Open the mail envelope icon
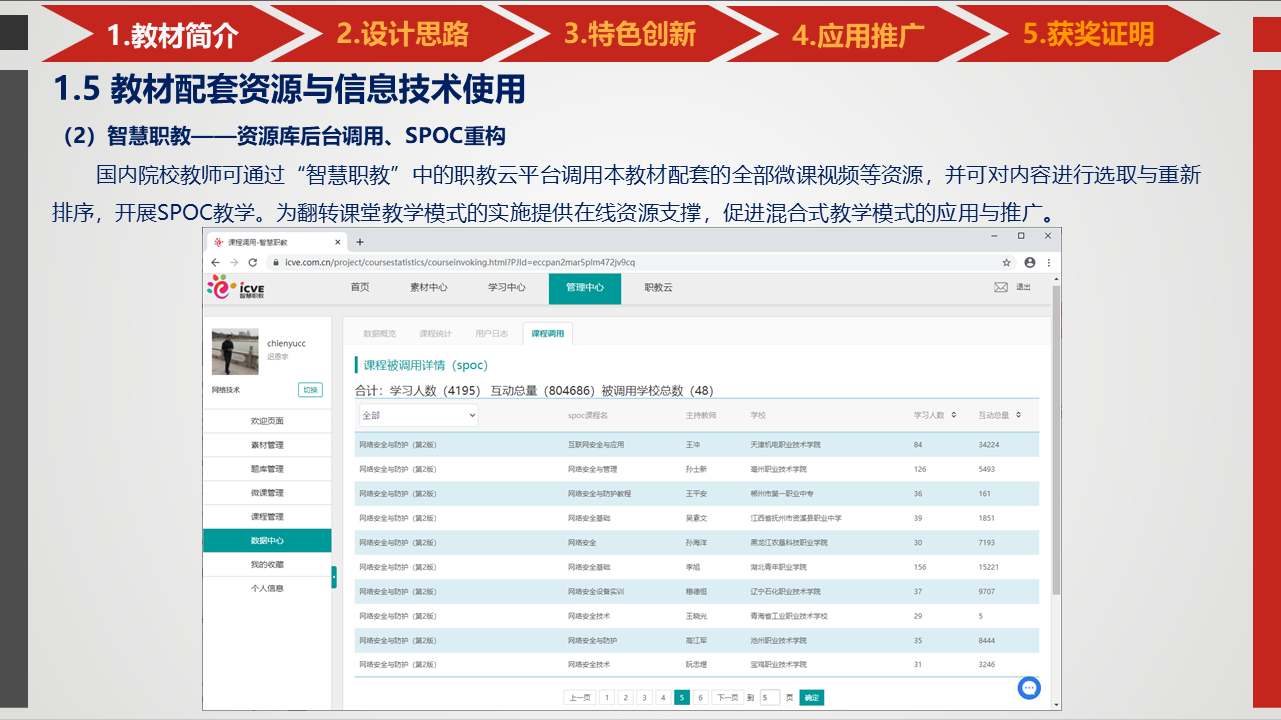The height and width of the screenshot is (720, 1281). (x=1001, y=287)
